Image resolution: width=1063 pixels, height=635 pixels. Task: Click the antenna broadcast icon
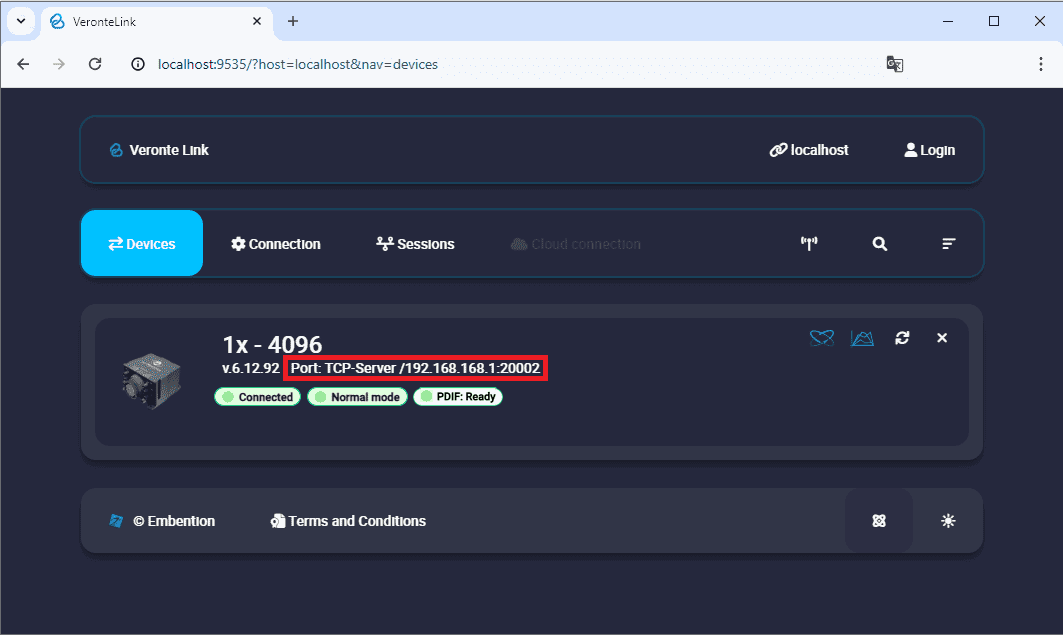pyautogui.click(x=810, y=244)
